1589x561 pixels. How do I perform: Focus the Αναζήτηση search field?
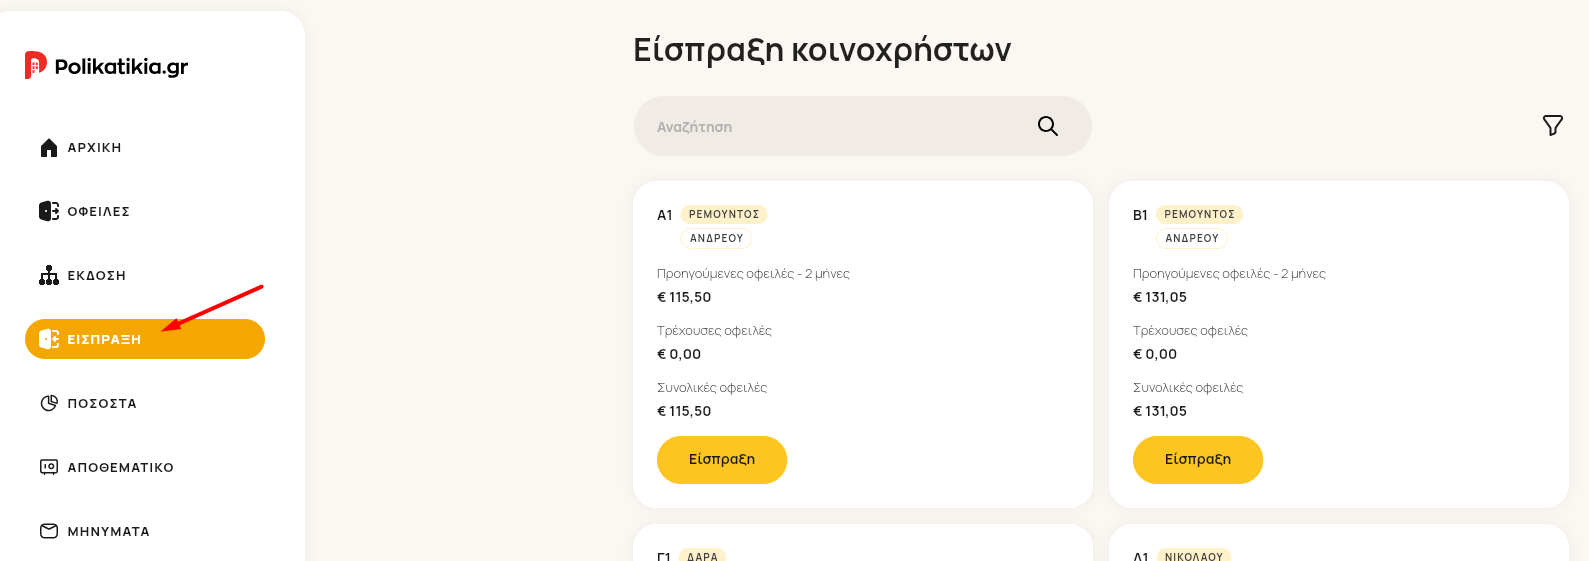click(x=863, y=126)
